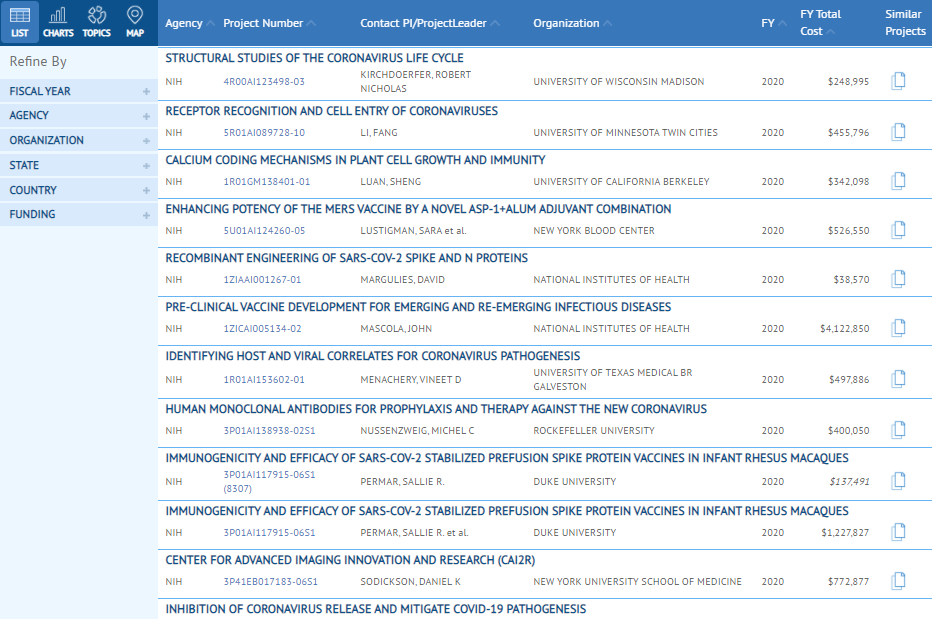Open project 3P01AI138938-02S1
932x619 pixels.
(x=269, y=431)
